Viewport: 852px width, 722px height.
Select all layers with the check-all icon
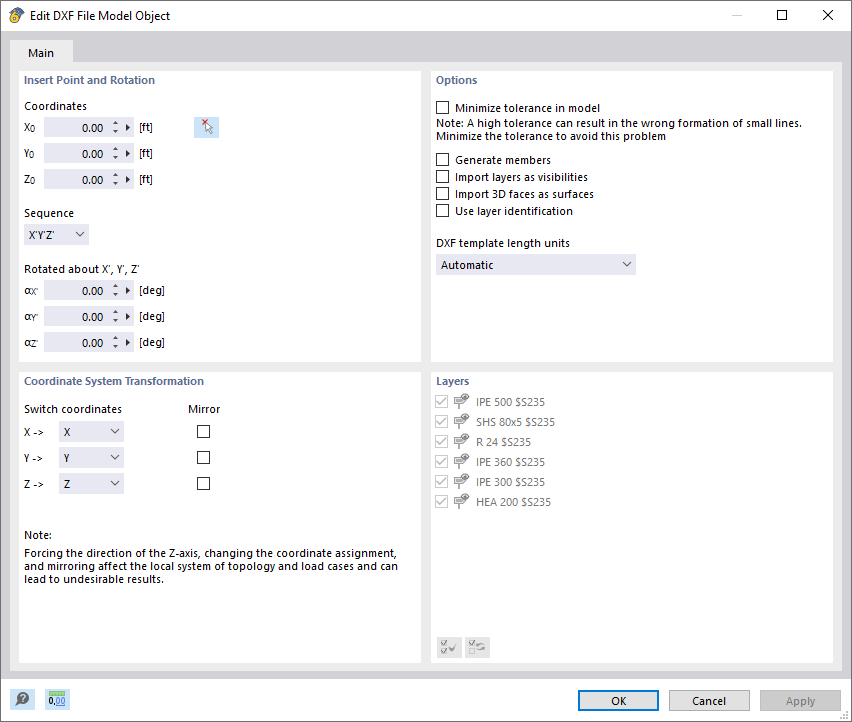pyautogui.click(x=448, y=647)
